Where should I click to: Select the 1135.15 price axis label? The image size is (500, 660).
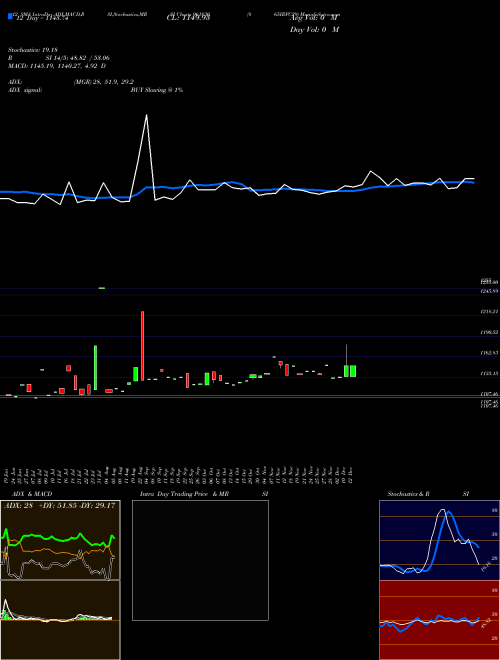tap(489, 373)
